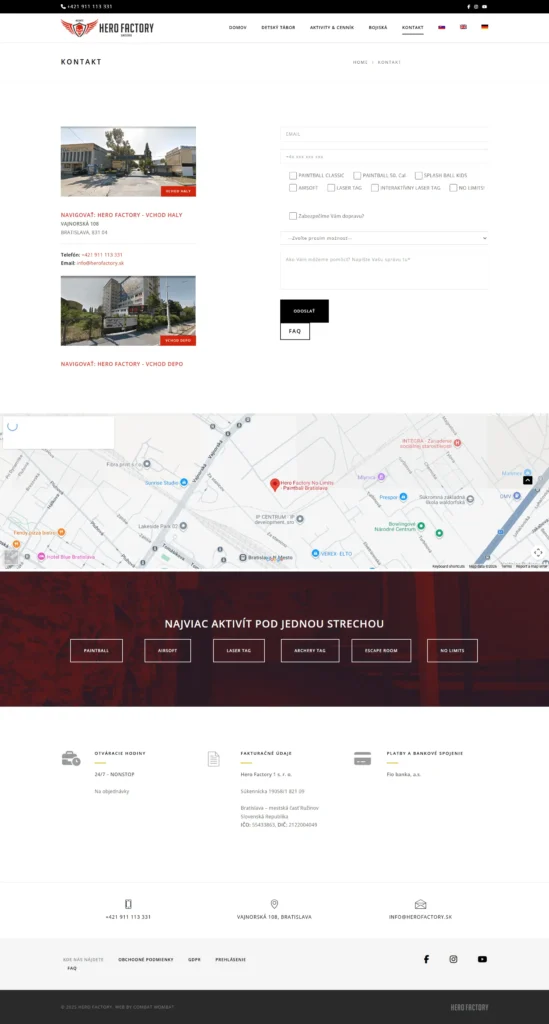This screenshot has width=549, height=1024.
Task: Click the Fenoy pizza bistro map marker
Action: [x=61, y=532]
